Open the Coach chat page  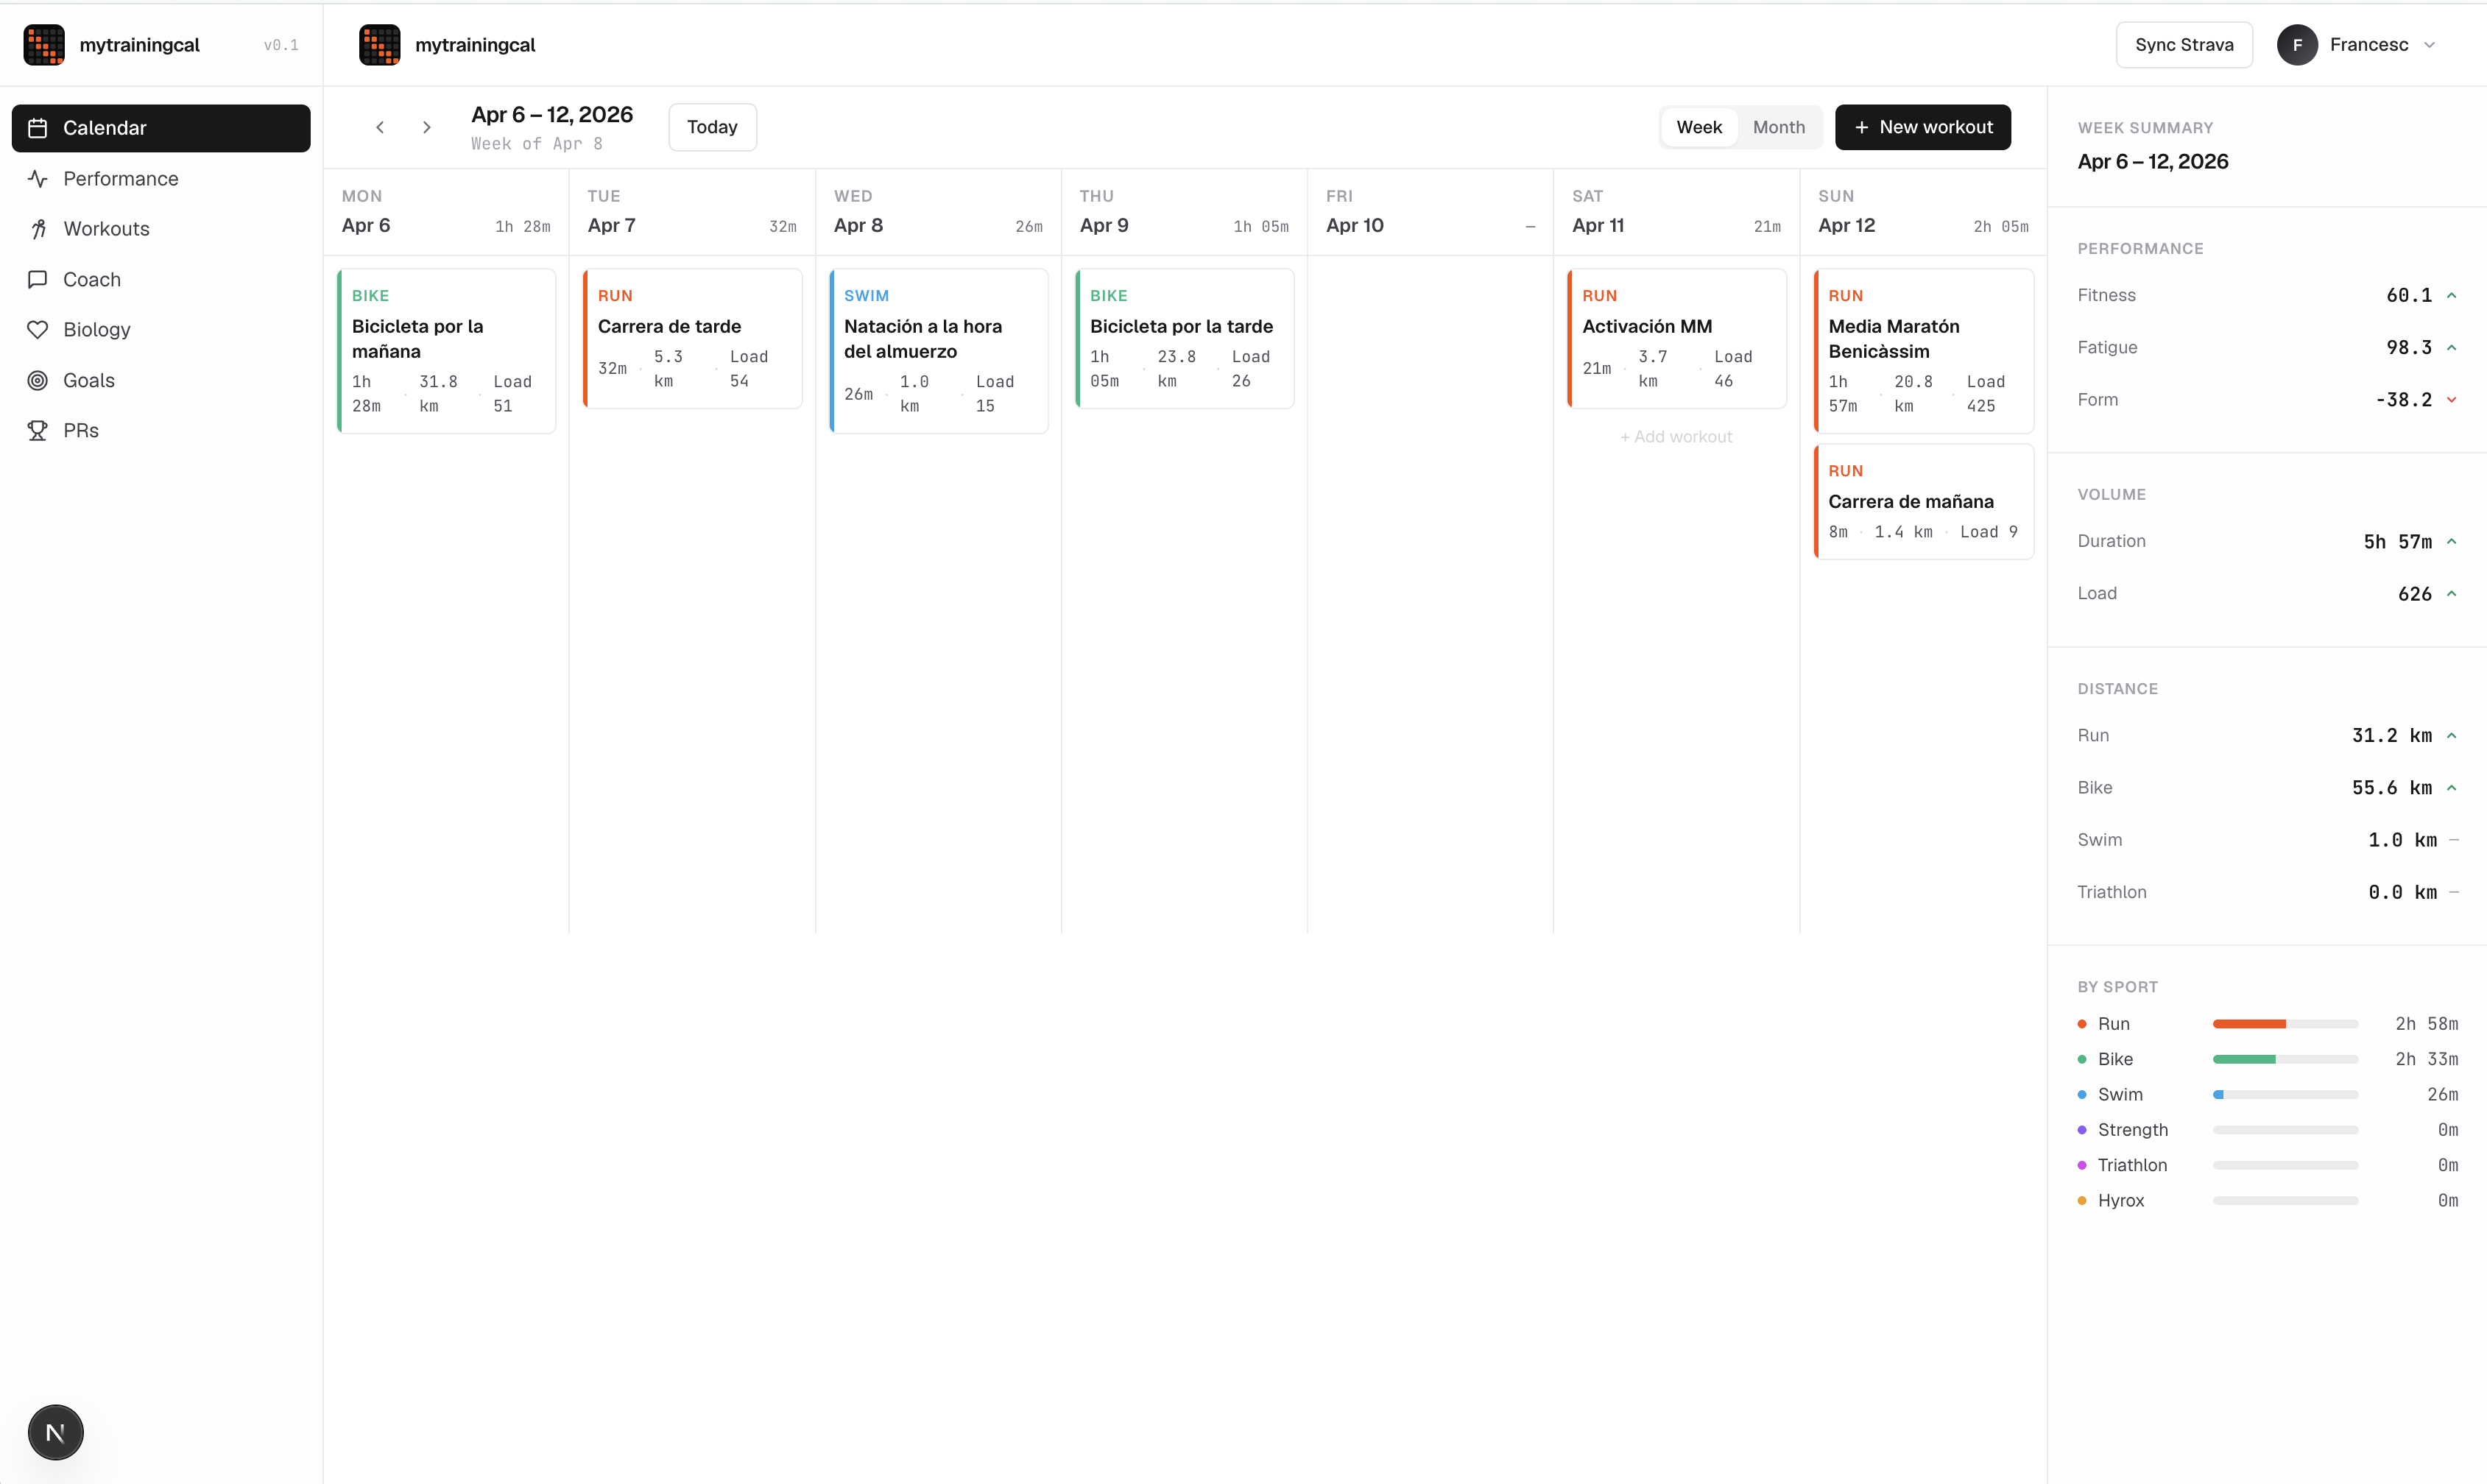[x=161, y=280]
